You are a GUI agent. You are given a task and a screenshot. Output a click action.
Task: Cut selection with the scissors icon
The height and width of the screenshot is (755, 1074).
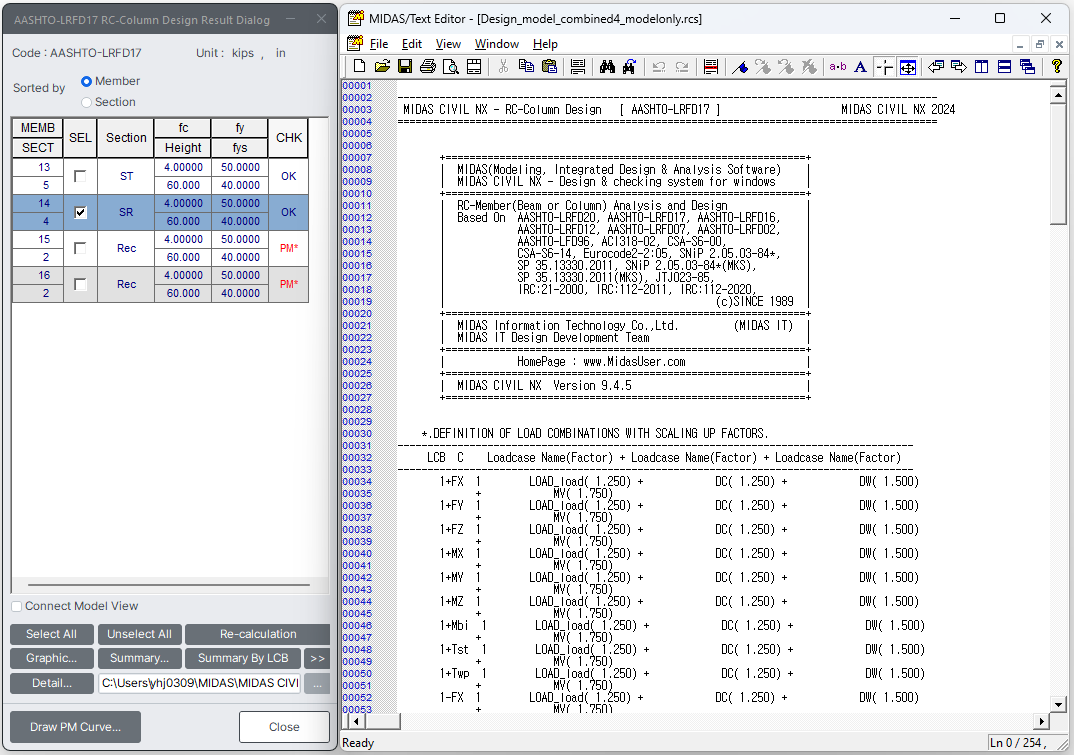pos(503,66)
